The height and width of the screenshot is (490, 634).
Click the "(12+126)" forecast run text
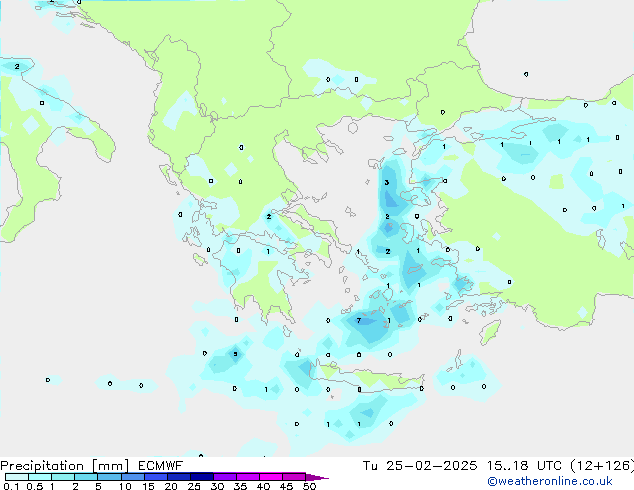point(602,466)
